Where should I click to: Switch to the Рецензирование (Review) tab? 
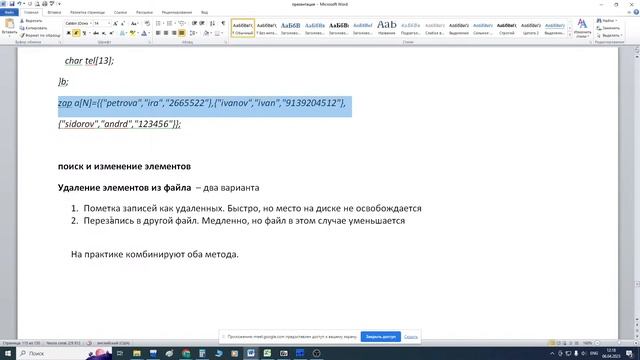177,12
